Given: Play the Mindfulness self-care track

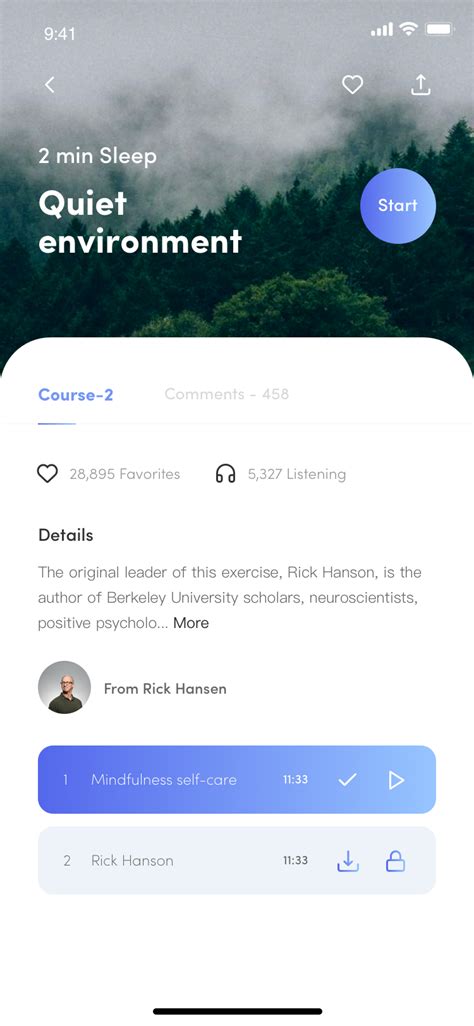Looking at the screenshot, I should (396, 779).
